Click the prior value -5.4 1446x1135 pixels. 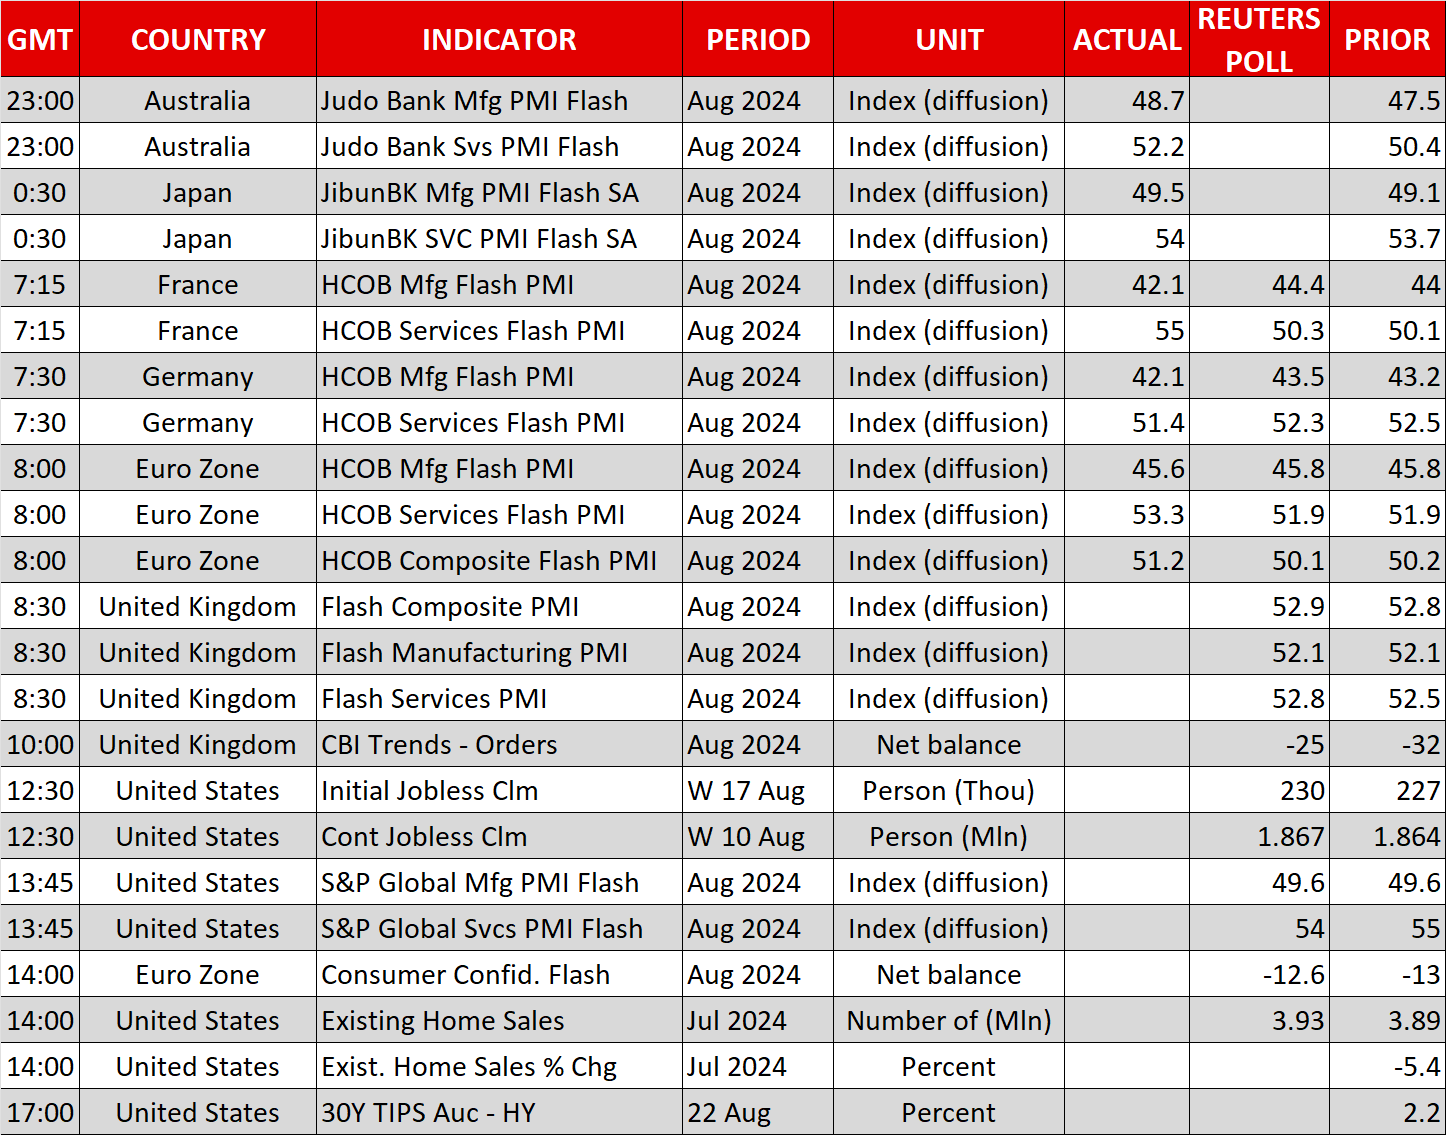pos(1417,1066)
